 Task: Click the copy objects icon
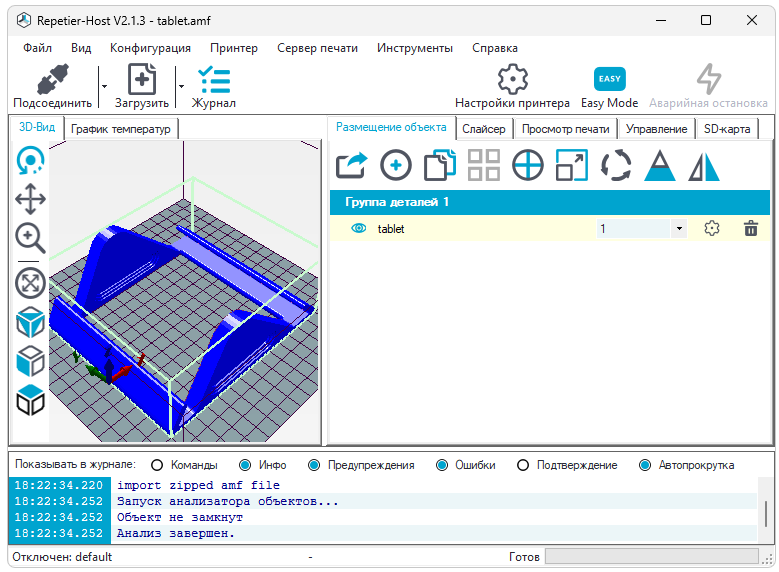click(x=440, y=165)
